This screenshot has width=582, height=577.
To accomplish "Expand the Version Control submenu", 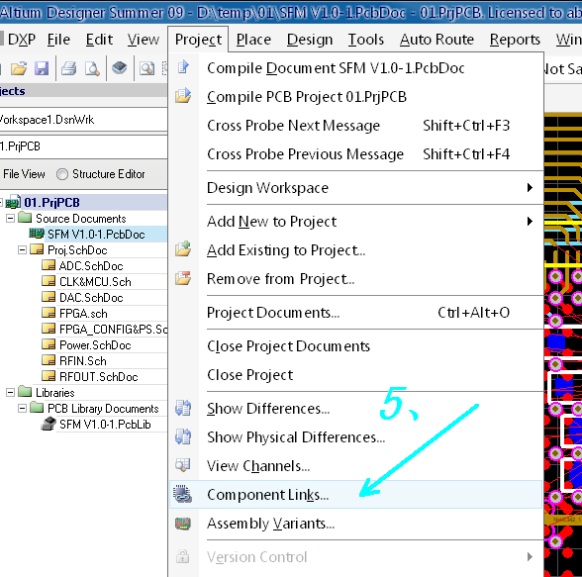I will coord(530,557).
